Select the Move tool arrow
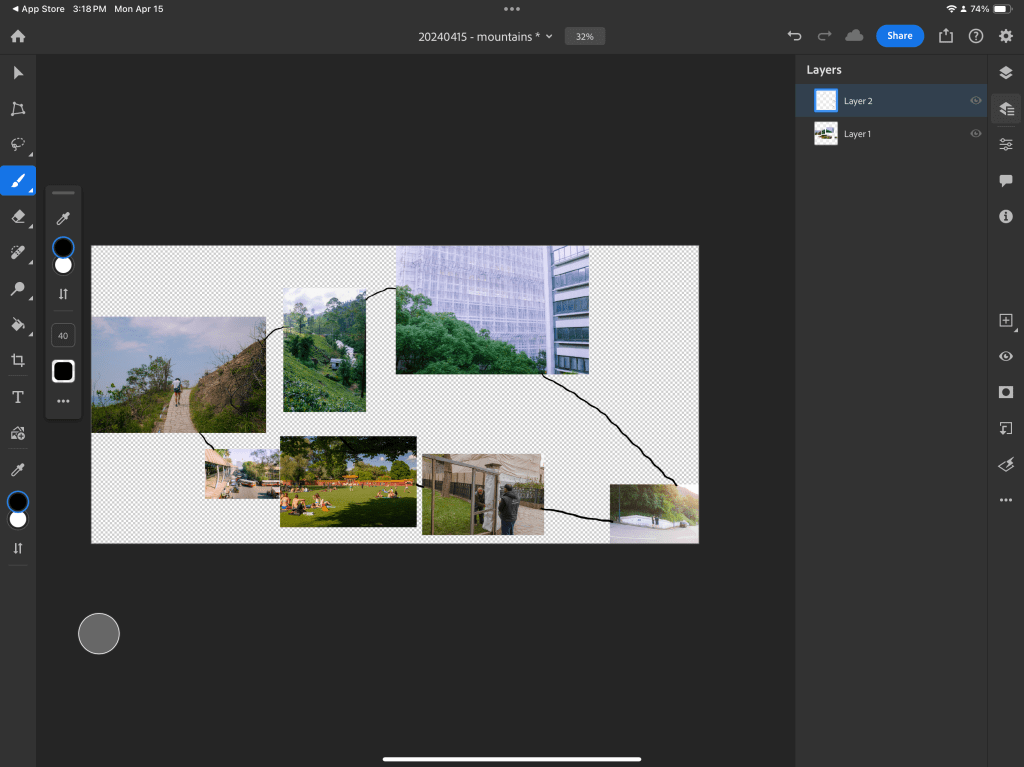The height and width of the screenshot is (767, 1024). click(x=18, y=73)
